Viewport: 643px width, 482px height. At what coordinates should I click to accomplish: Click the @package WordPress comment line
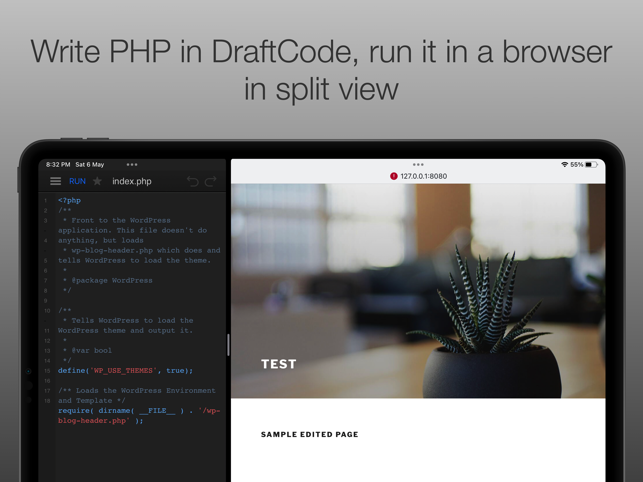point(107,281)
